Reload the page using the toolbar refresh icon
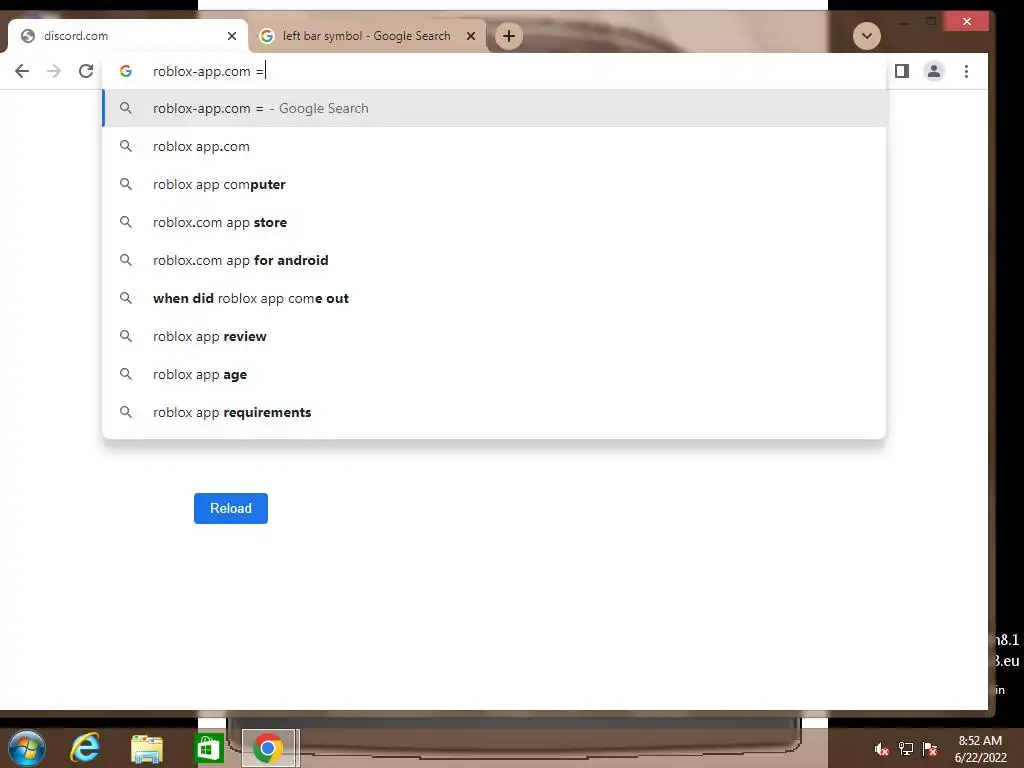The width and height of the screenshot is (1024, 768). (86, 71)
